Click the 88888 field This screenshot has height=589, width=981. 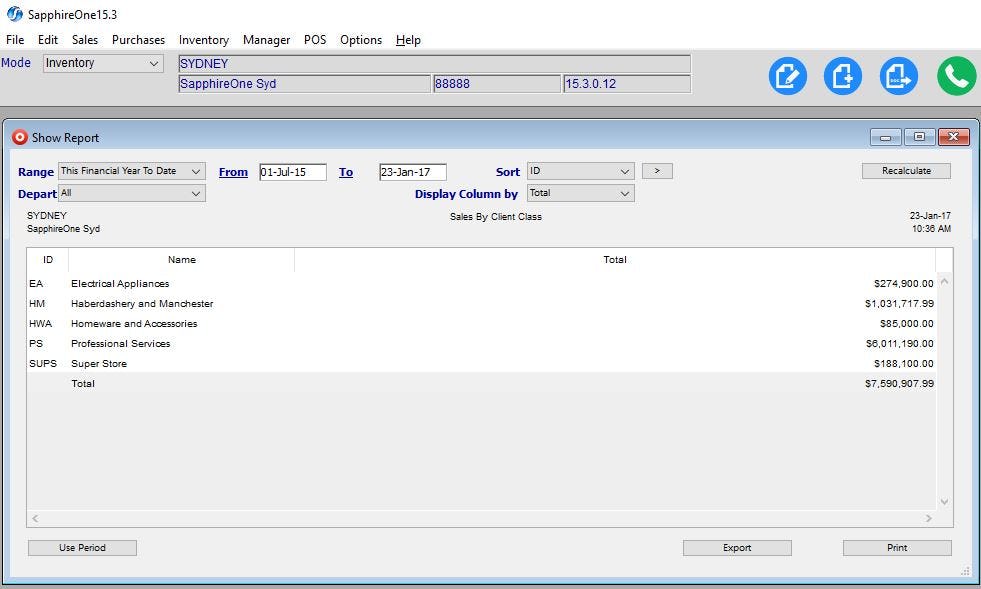click(x=496, y=84)
